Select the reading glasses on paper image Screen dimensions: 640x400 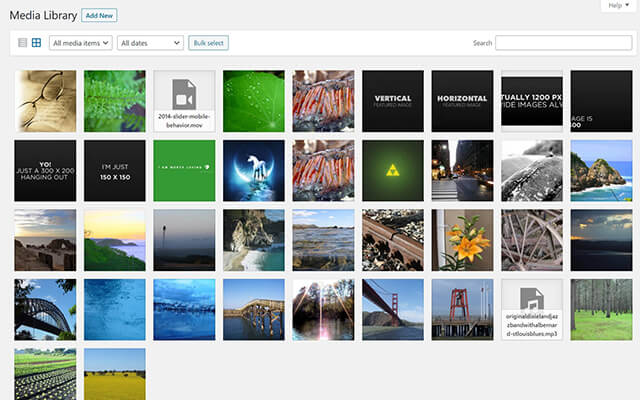(x=45, y=101)
